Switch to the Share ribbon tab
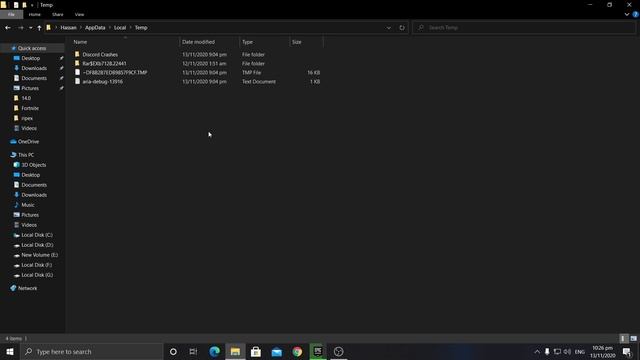Screen dimensions: 640x360 (58, 14)
